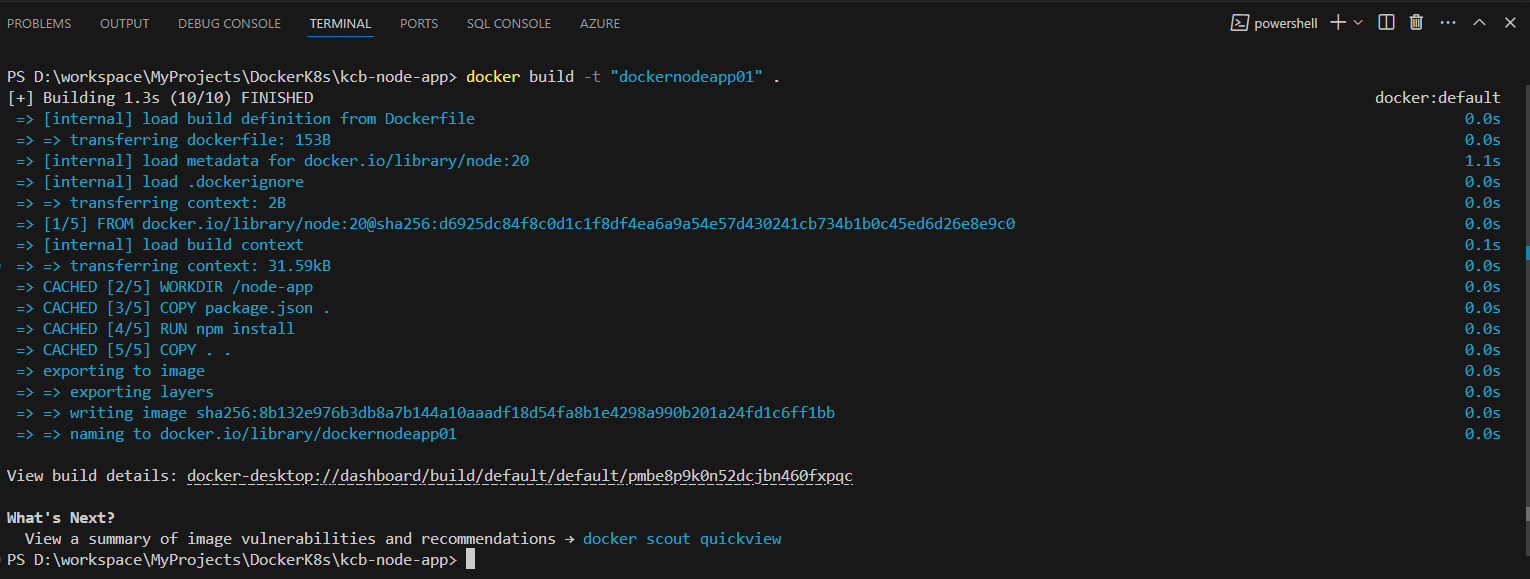The width and height of the screenshot is (1530, 579).
Task: Open the SQL CONSOLE tab
Action: (509, 23)
